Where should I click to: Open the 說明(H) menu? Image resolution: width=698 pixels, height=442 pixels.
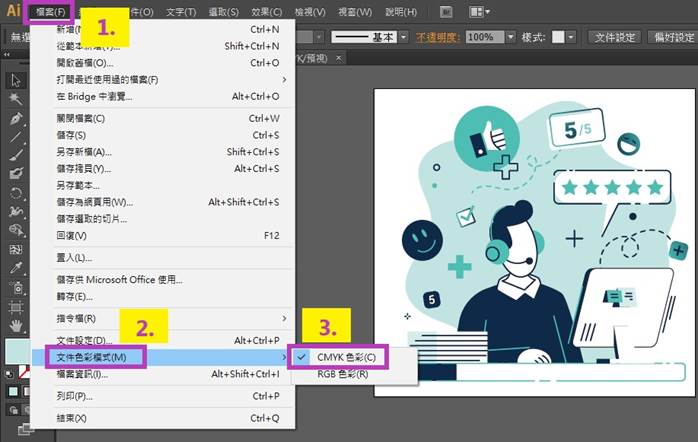(x=401, y=12)
